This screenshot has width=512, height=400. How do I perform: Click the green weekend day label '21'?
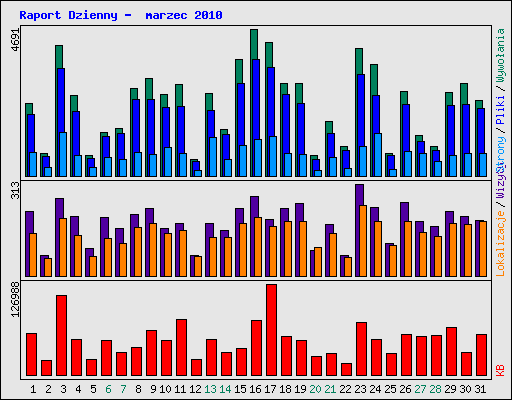coord(330,389)
